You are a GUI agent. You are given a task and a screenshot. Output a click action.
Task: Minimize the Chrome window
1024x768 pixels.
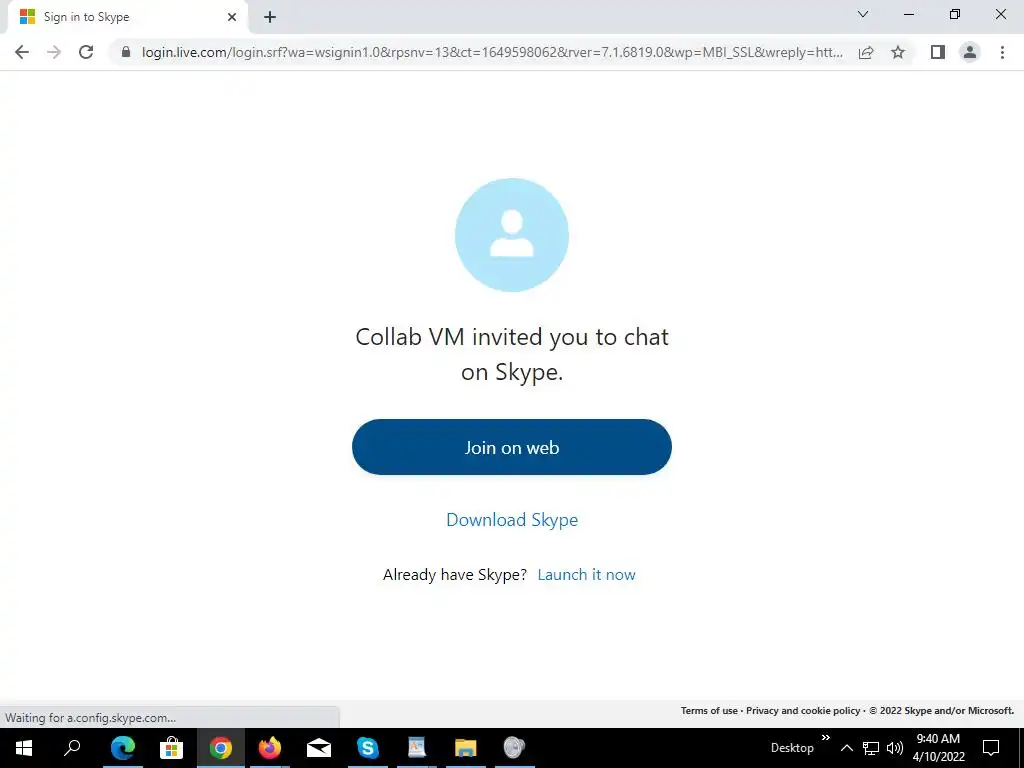(909, 14)
